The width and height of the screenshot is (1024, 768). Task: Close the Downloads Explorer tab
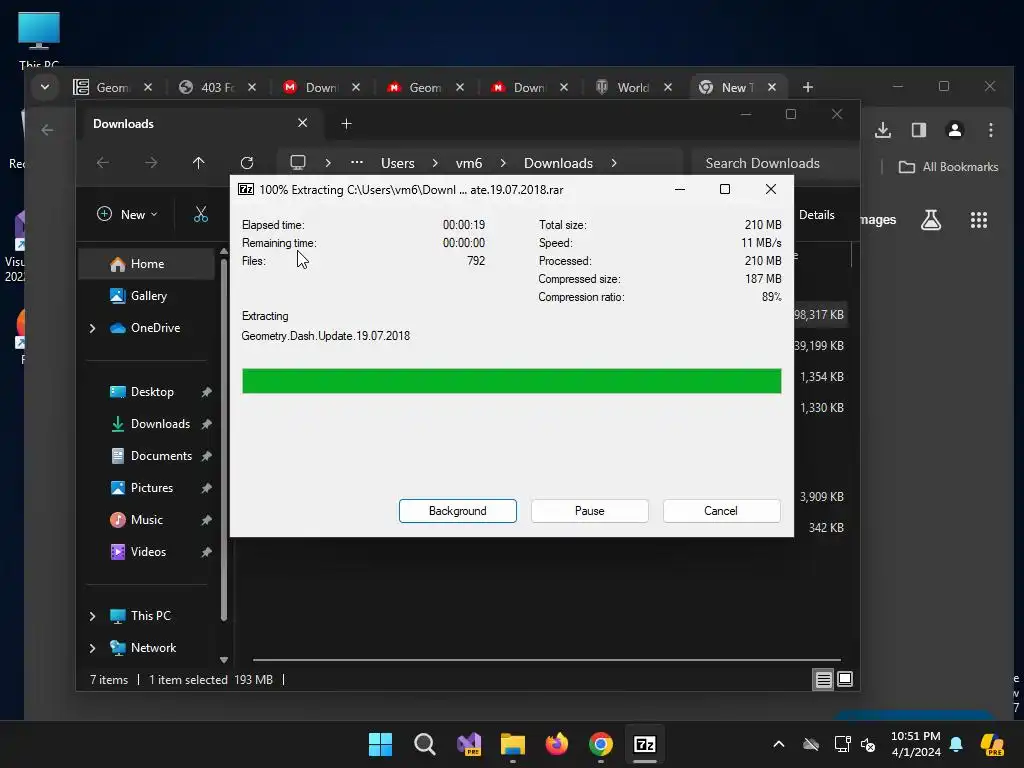tap(302, 123)
